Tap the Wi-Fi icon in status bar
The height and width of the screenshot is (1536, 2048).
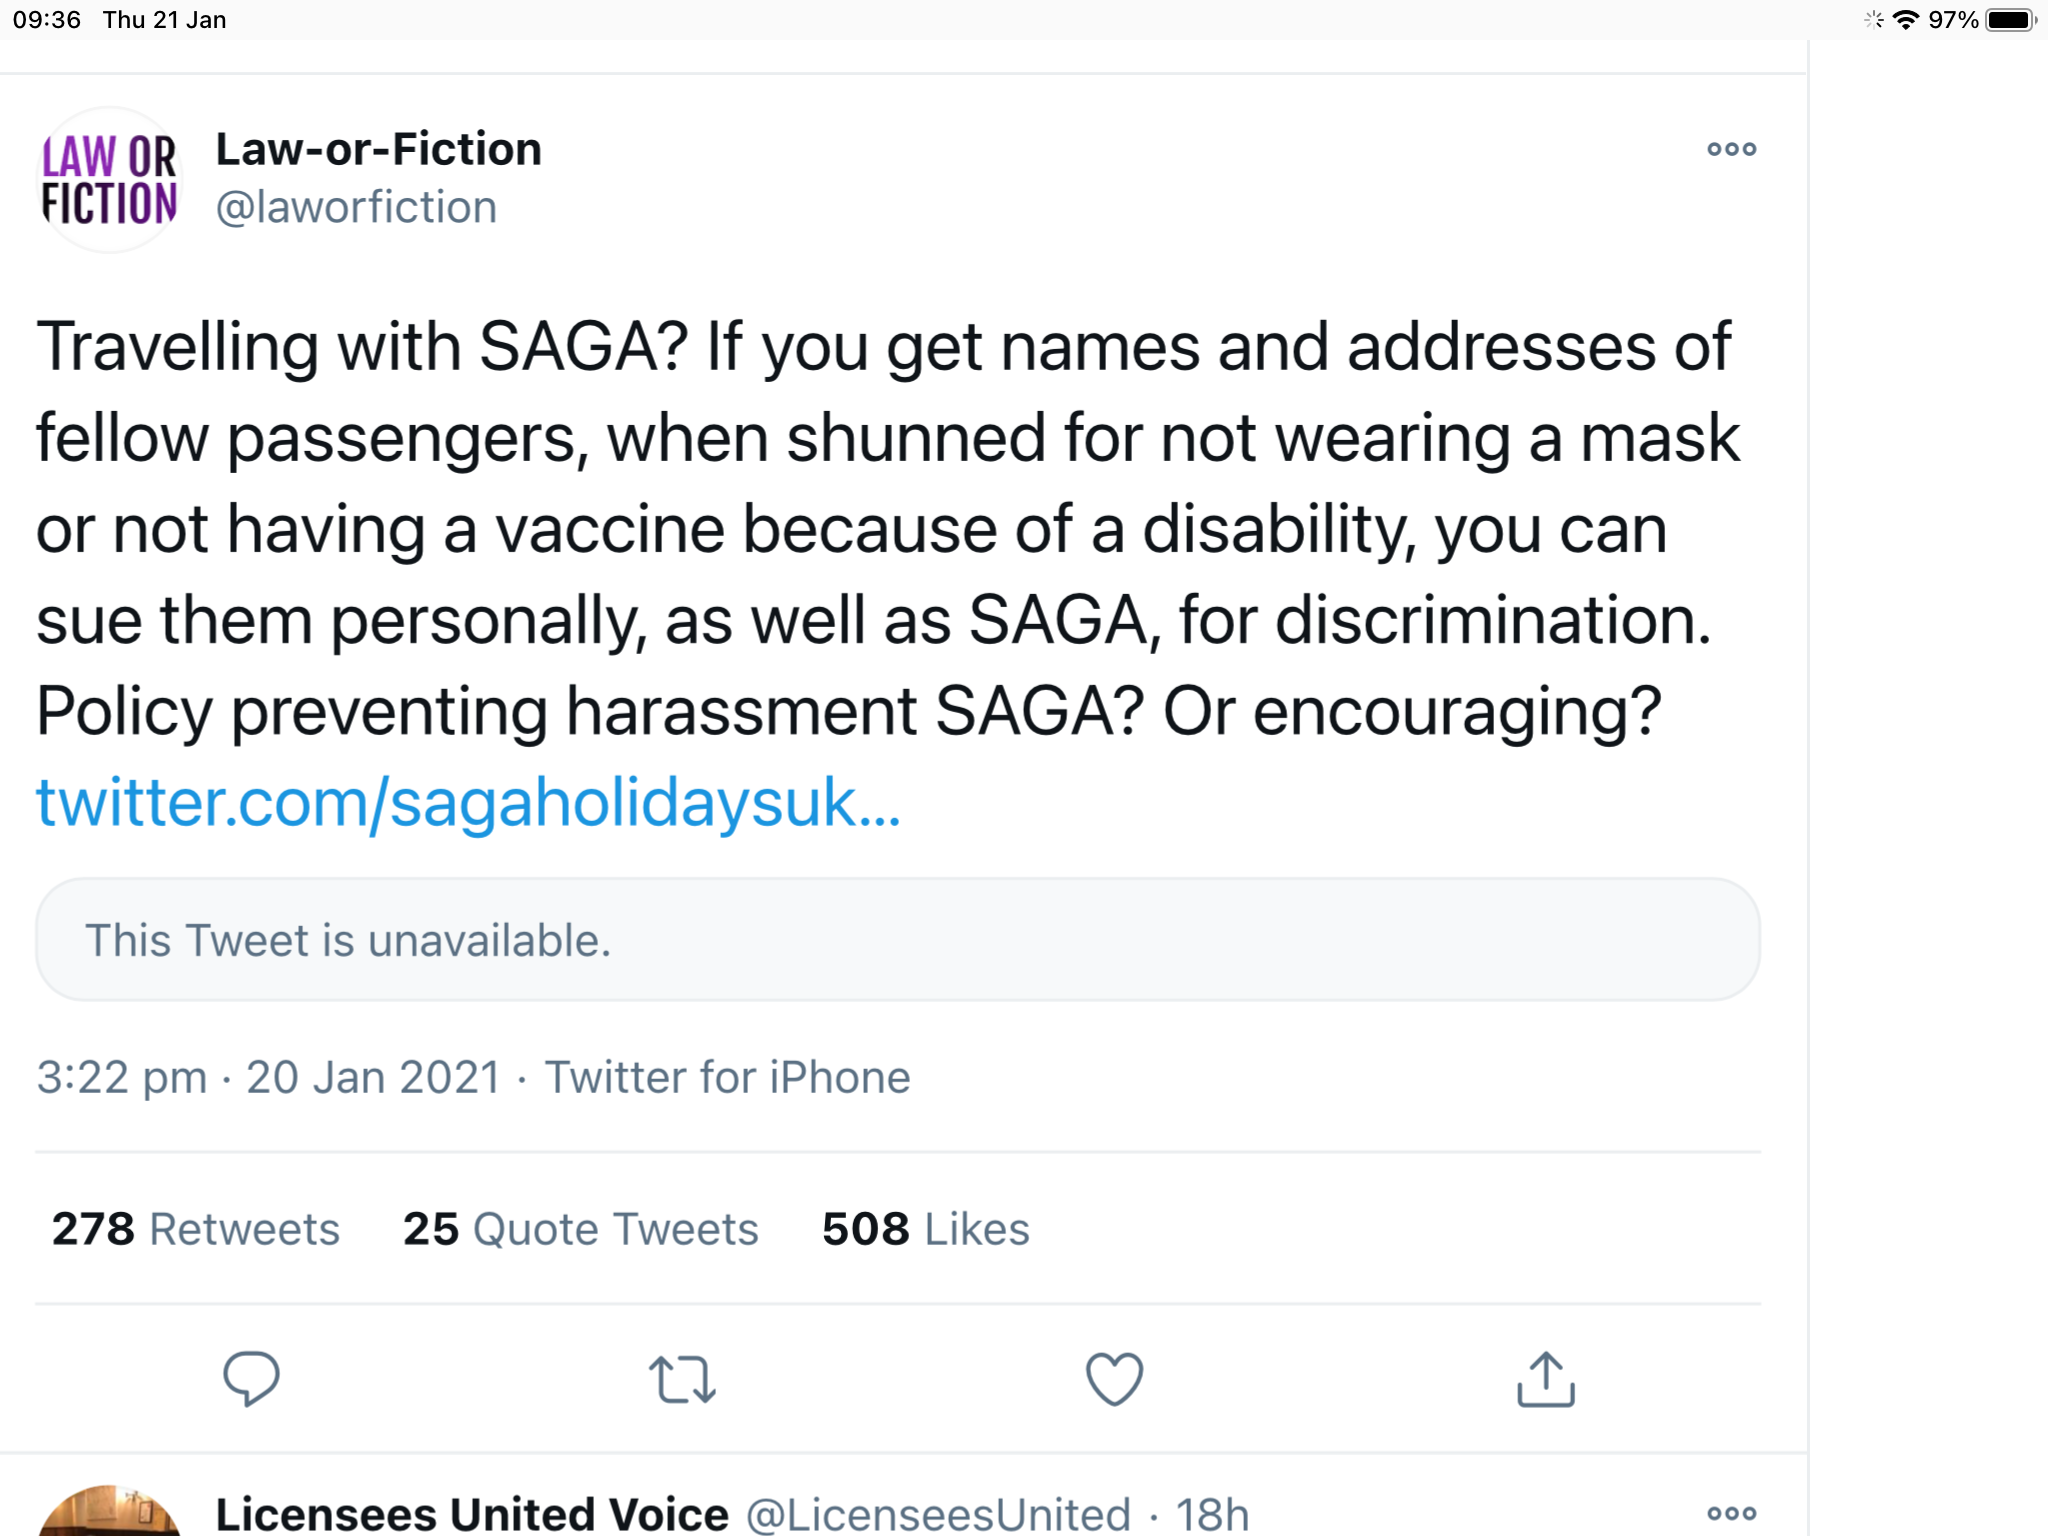click(x=1906, y=20)
